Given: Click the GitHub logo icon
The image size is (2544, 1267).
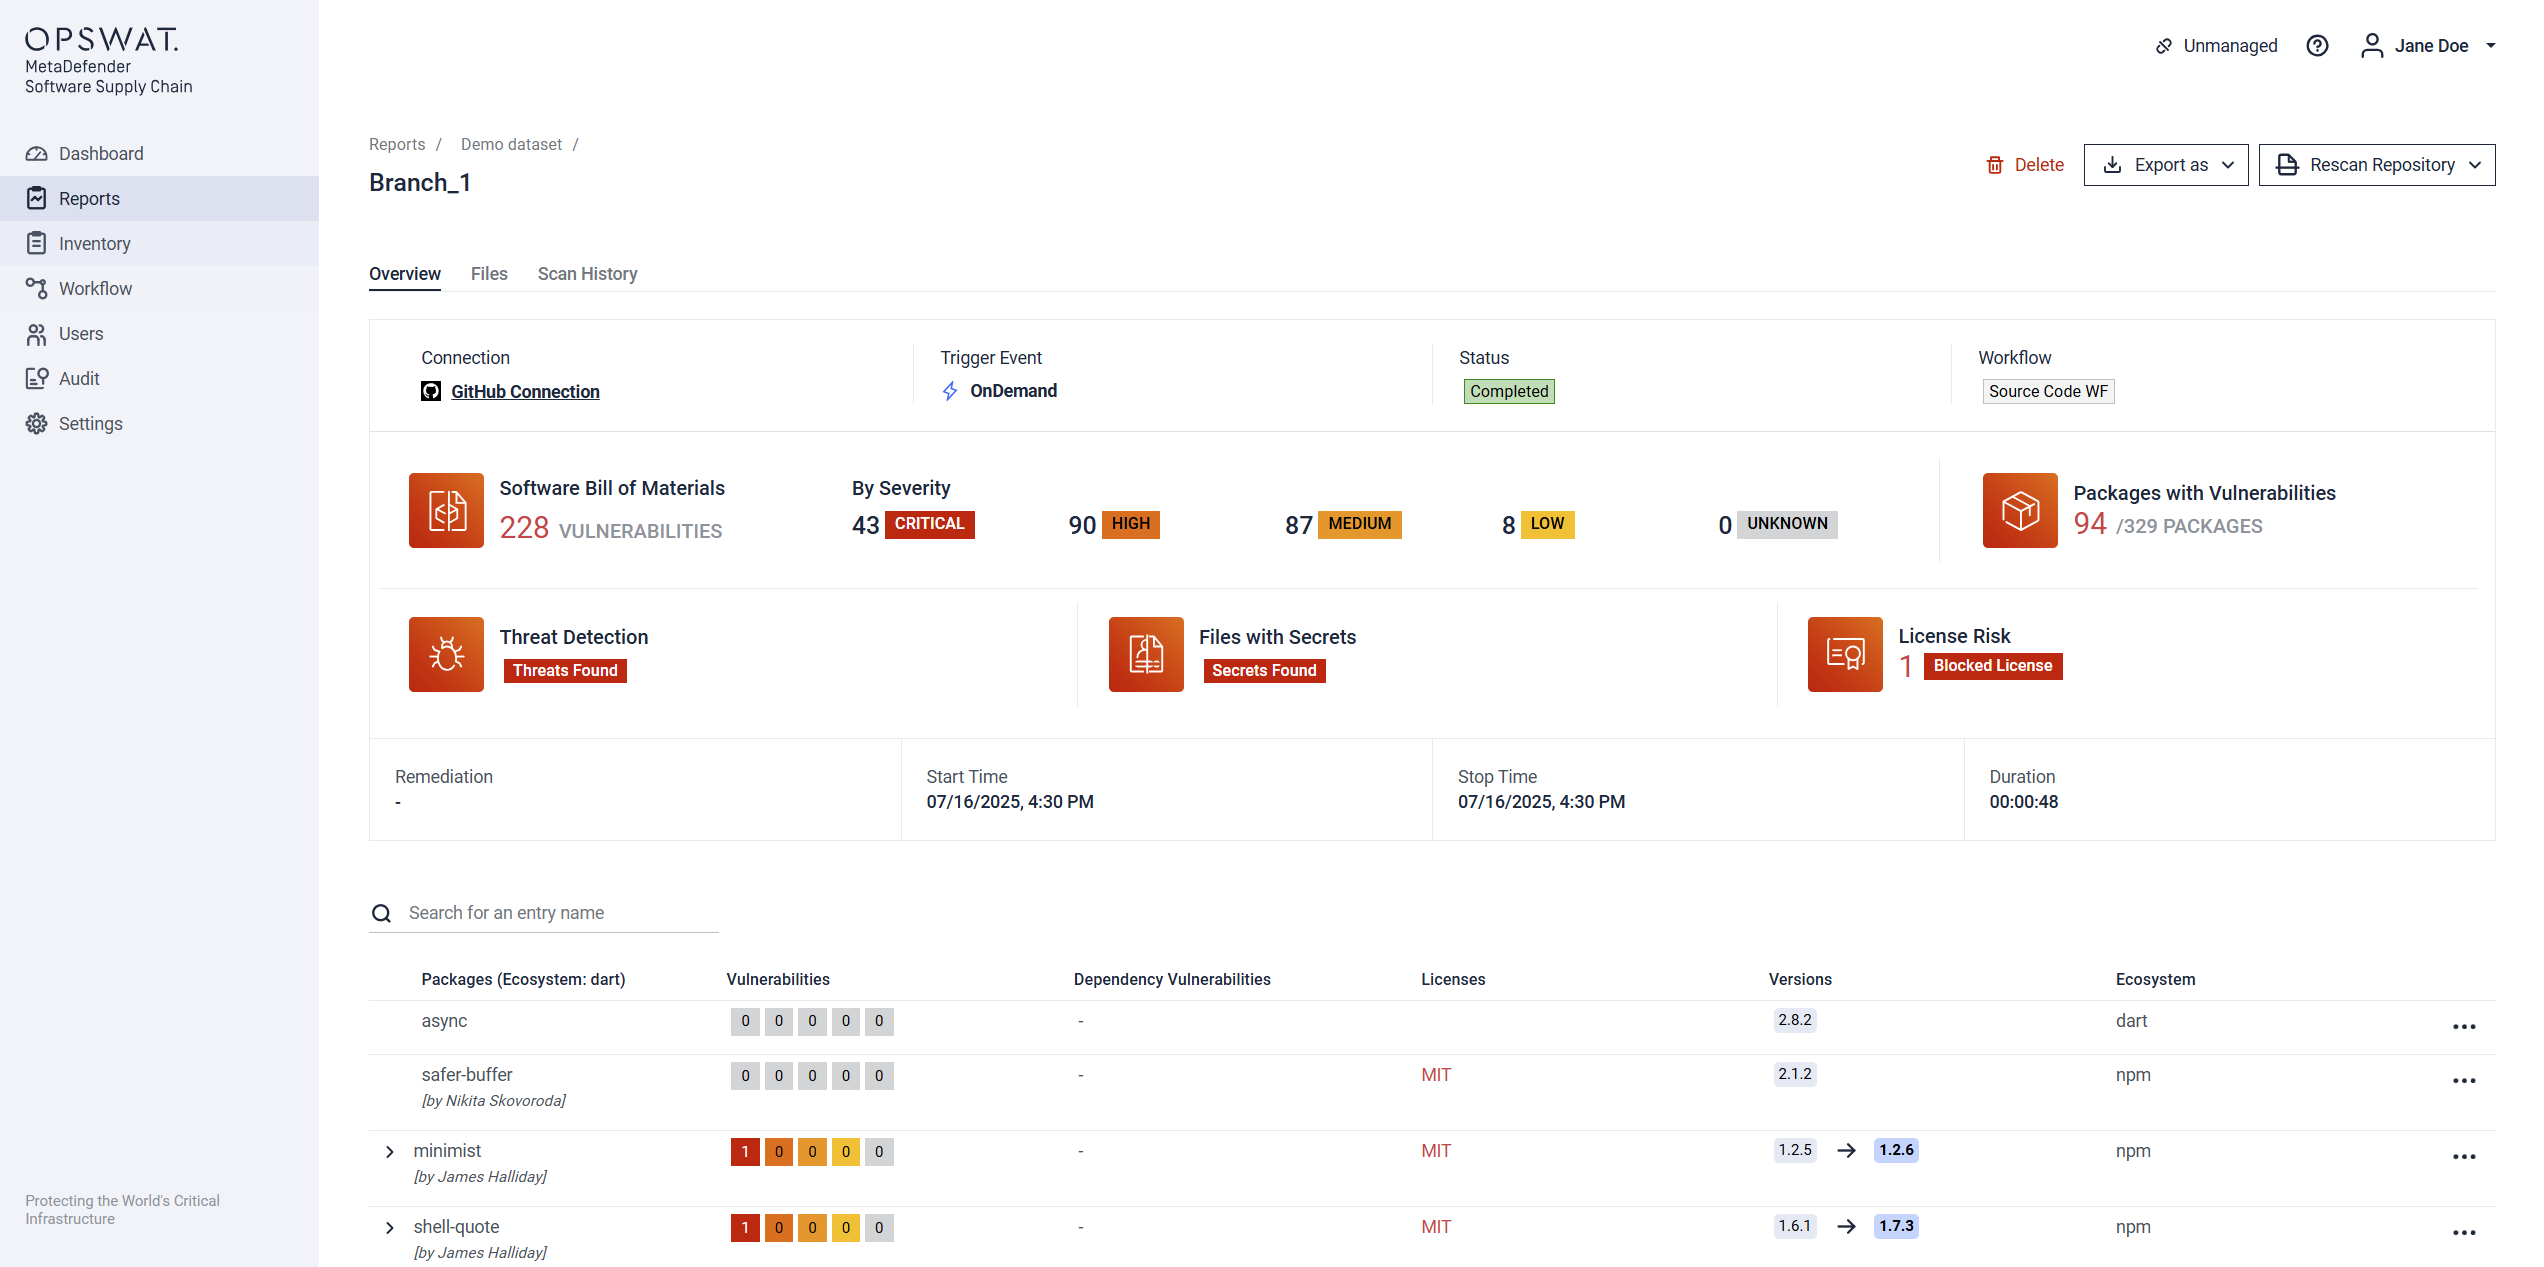Looking at the screenshot, I should (x=431, y=391).
